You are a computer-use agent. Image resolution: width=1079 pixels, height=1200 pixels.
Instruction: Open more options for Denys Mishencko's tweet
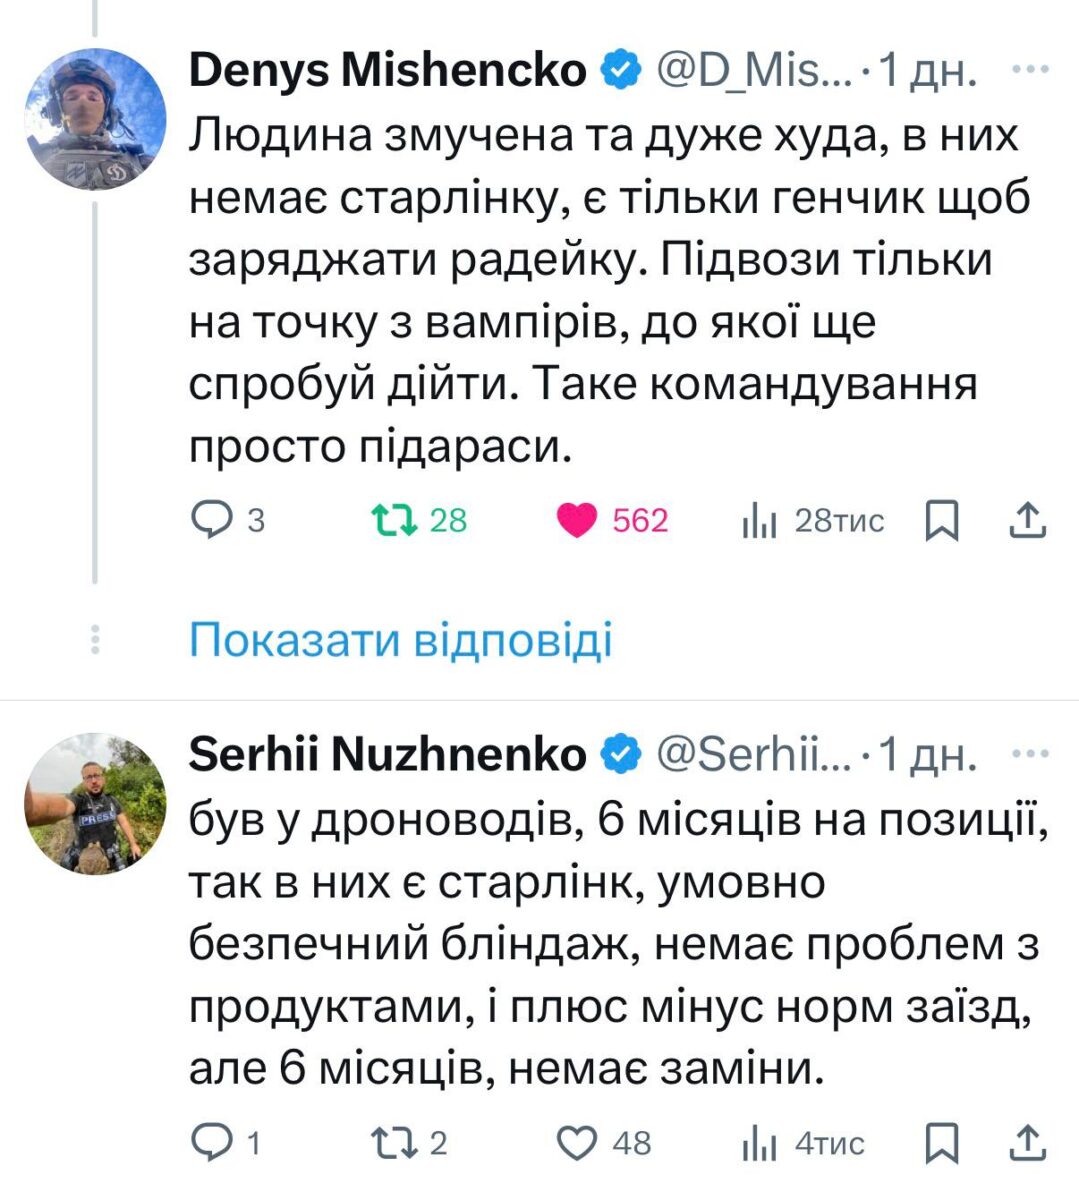pyautogui.click(x=1030, y=70)
